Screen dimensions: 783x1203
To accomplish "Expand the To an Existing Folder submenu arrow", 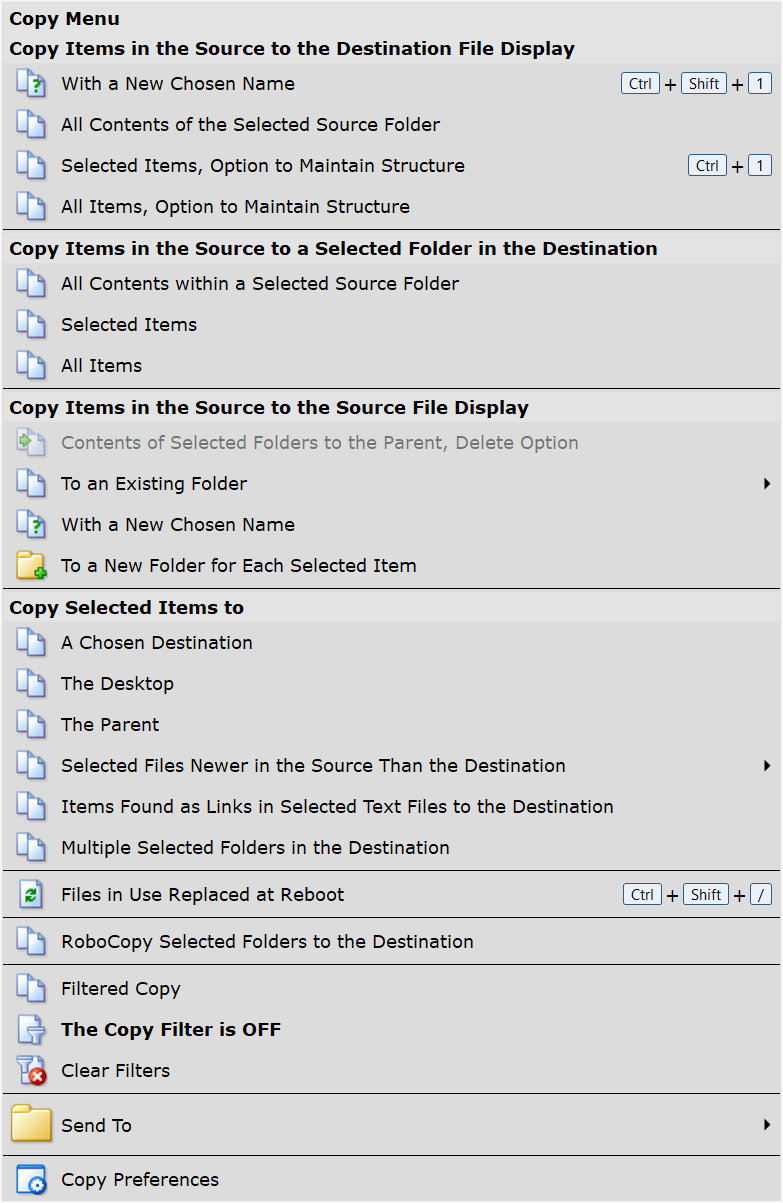I will (x=767, y=484).
